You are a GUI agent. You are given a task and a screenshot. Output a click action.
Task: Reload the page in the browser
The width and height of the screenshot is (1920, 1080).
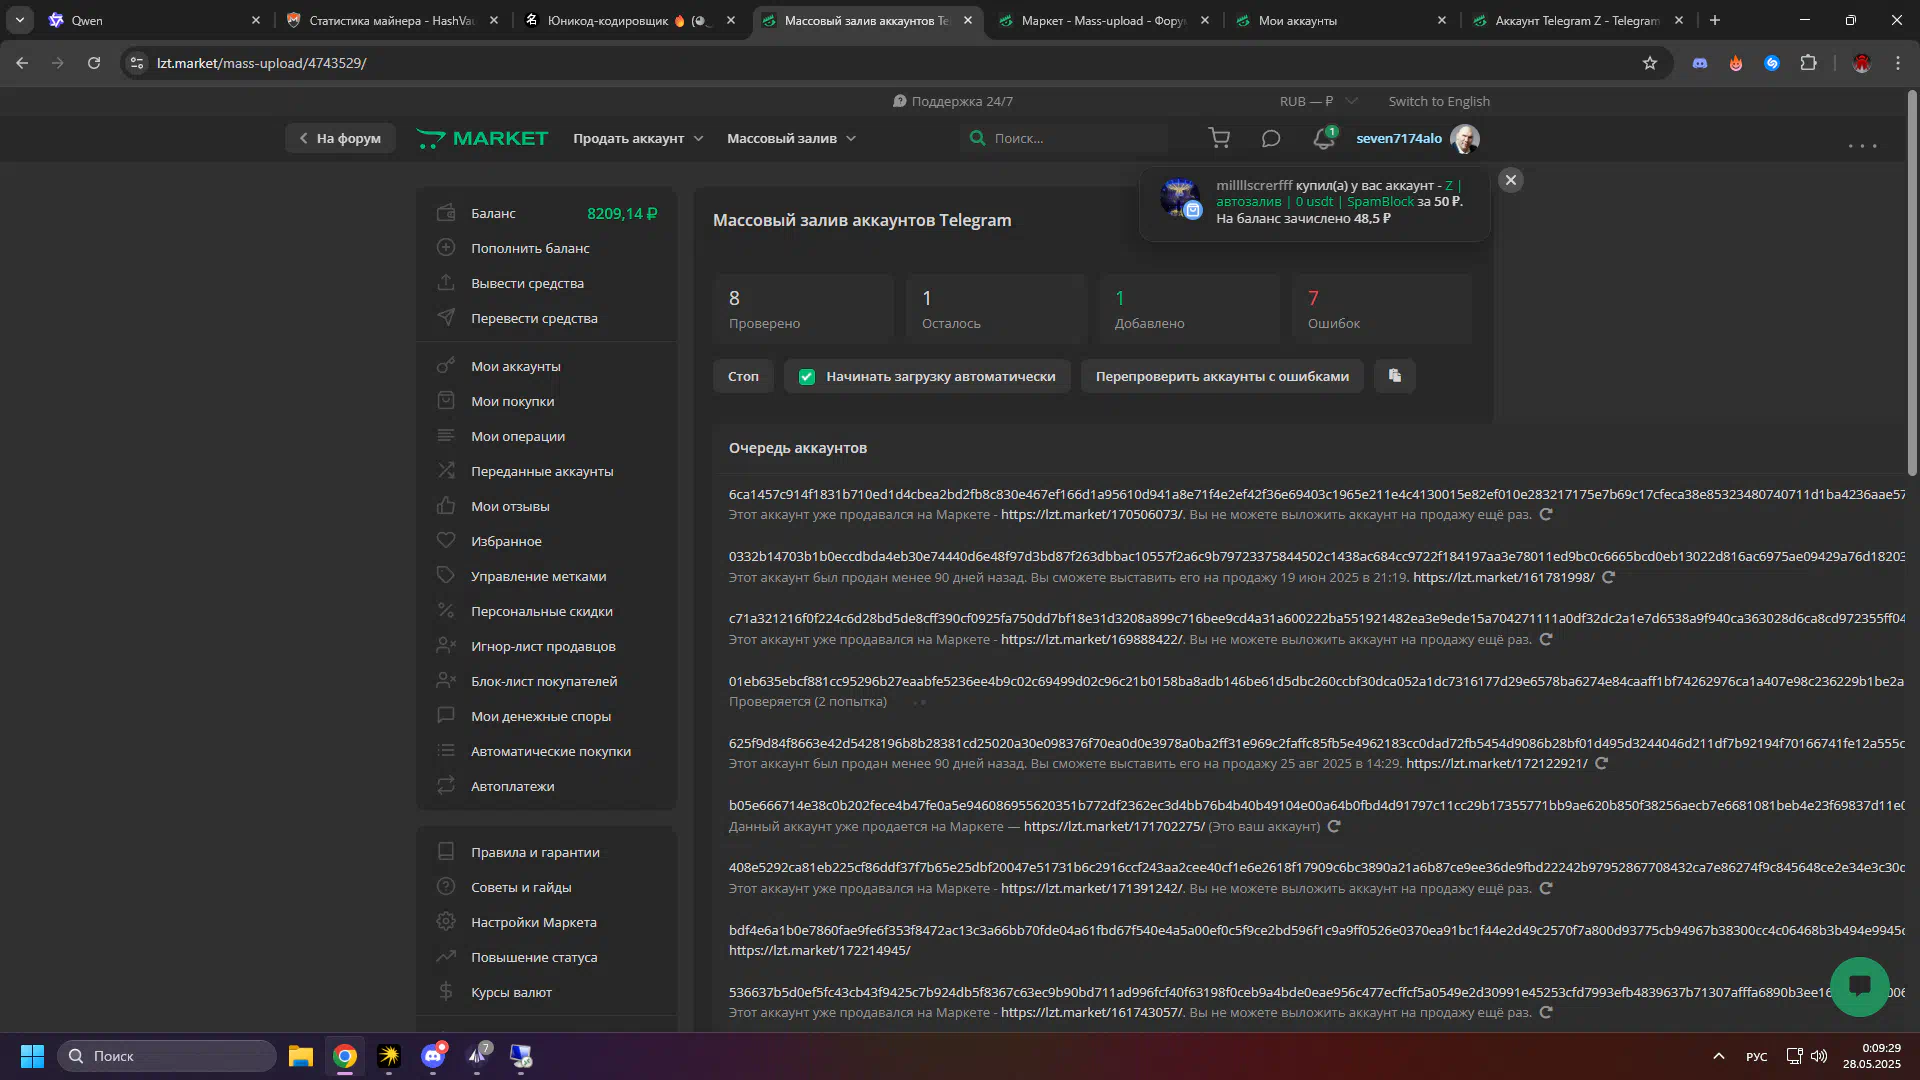point(94,63)
